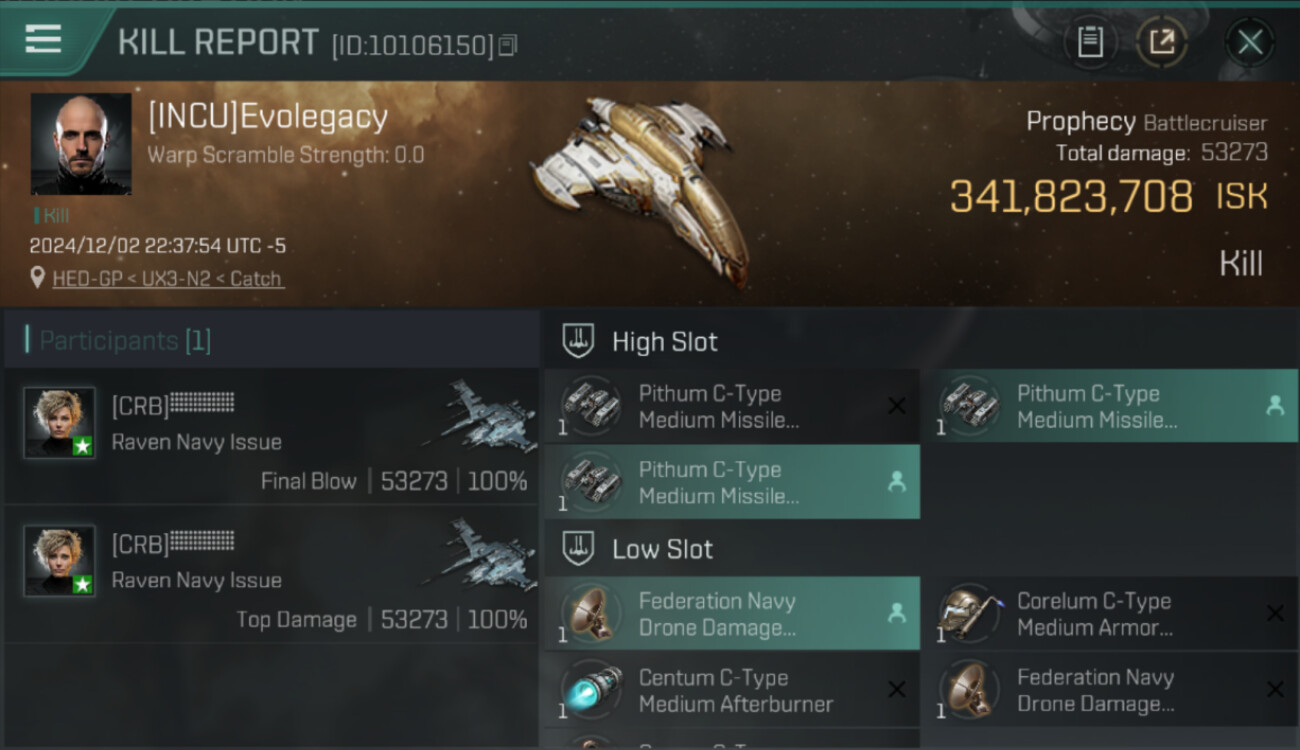Click Centum C-Type Medium Afterburner icon
Screen dimensions: 1300x750
(x=592, y=690)
